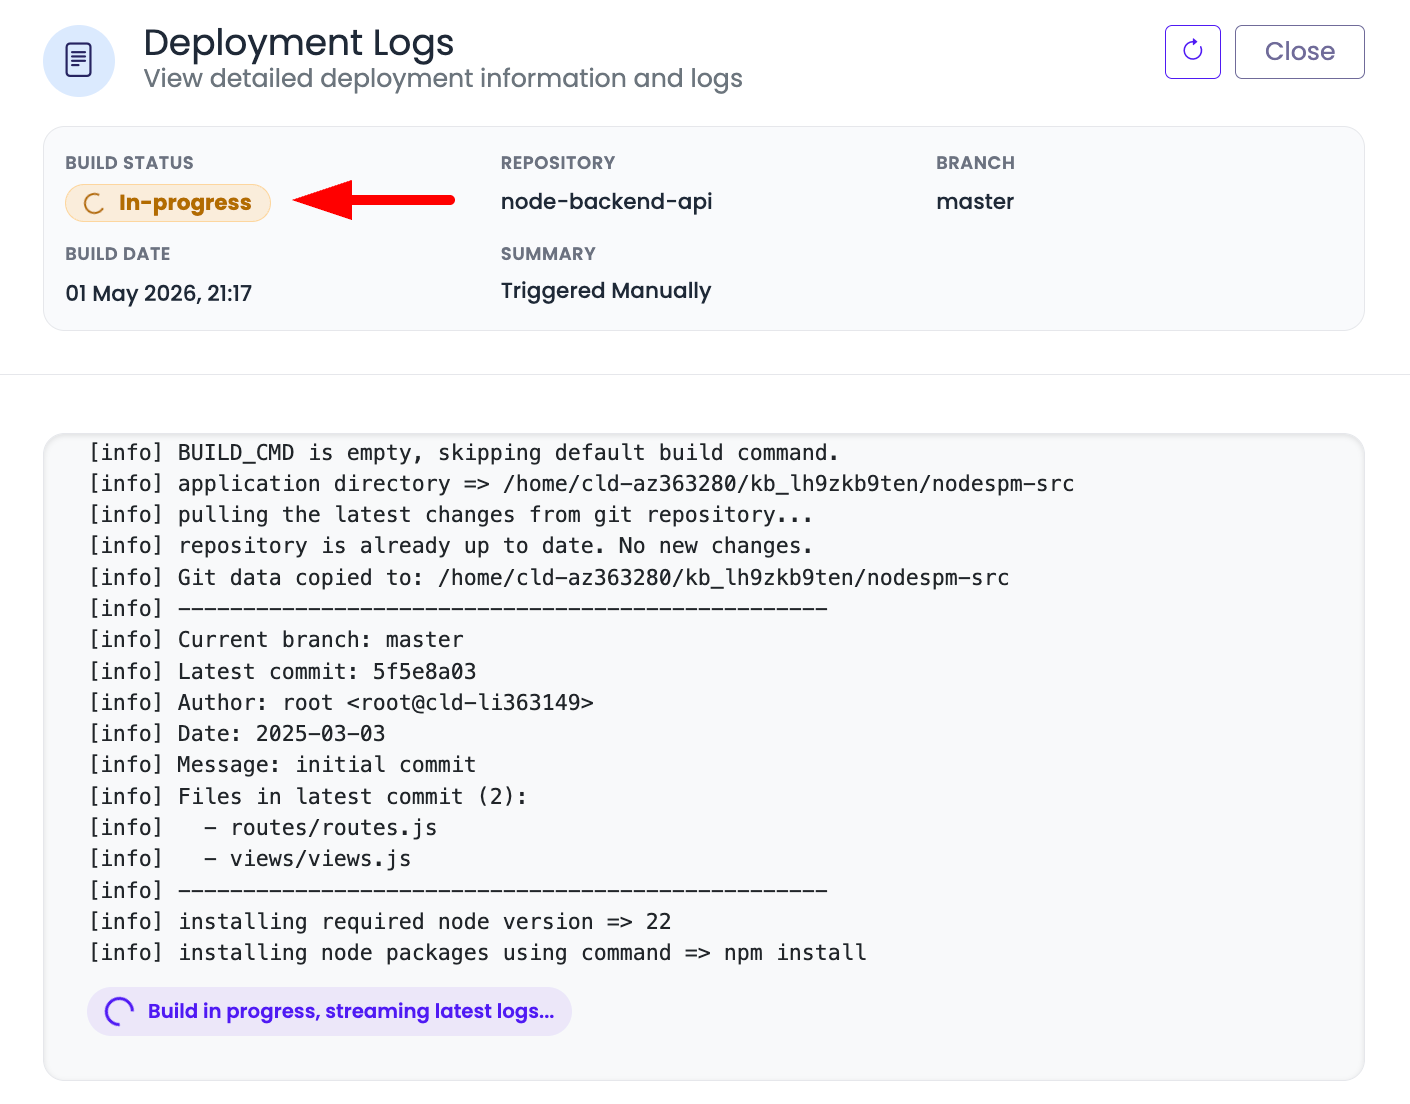This screenshot has width=1410, height=1104.
Task: Click log line 'Files in latest commit (2):'
Action: pos(308,797)
